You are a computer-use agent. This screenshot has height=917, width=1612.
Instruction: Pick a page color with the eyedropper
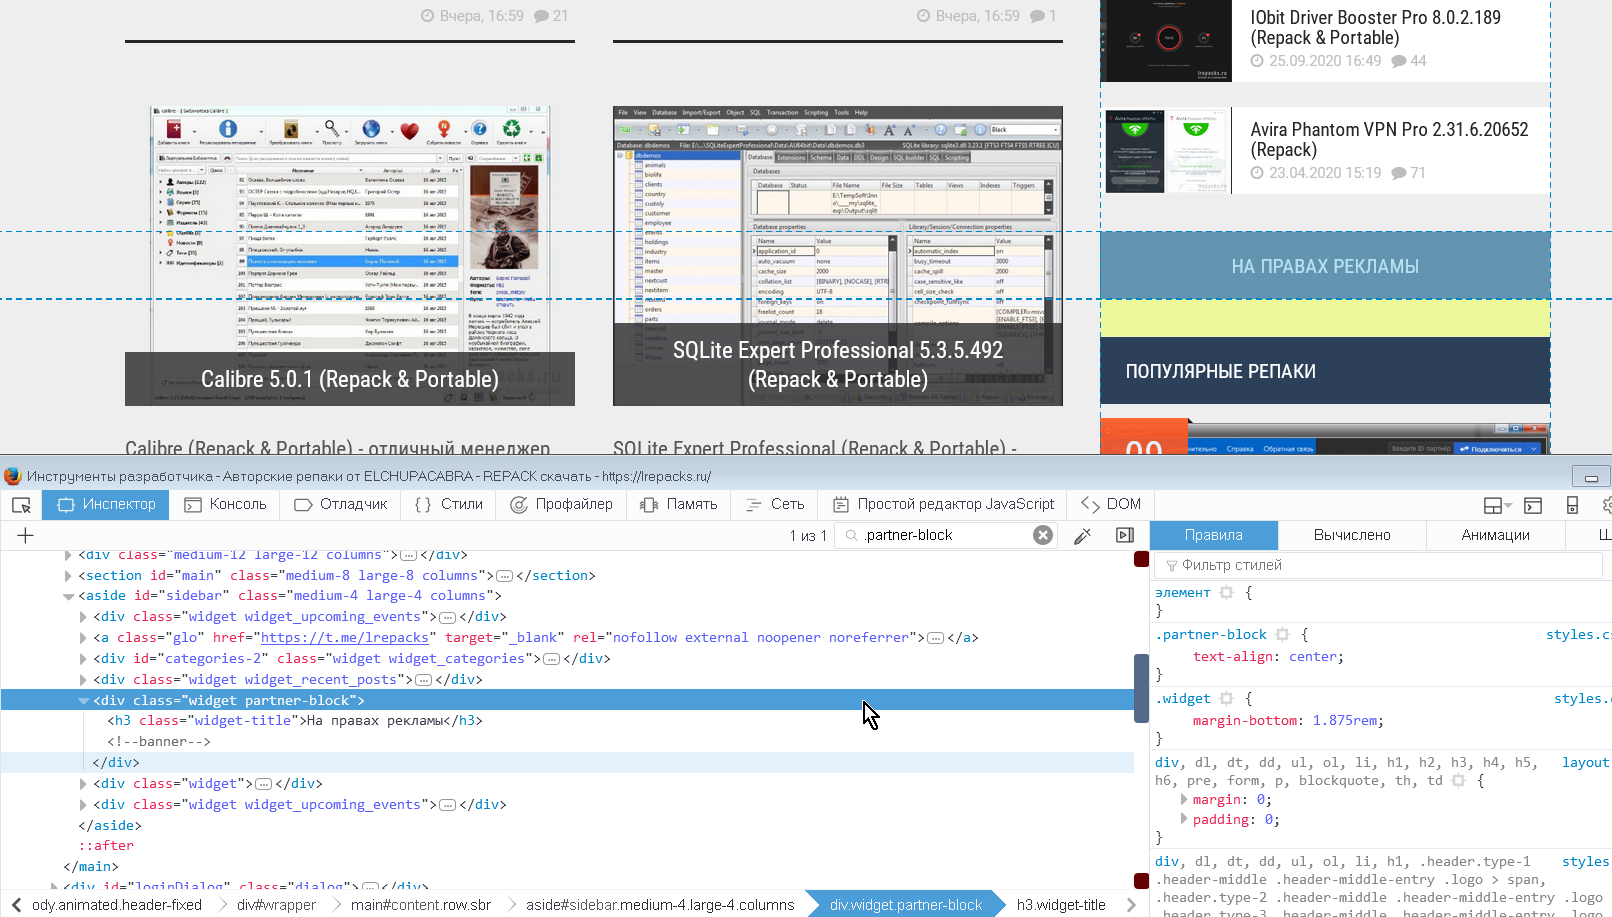(1083, 535)
